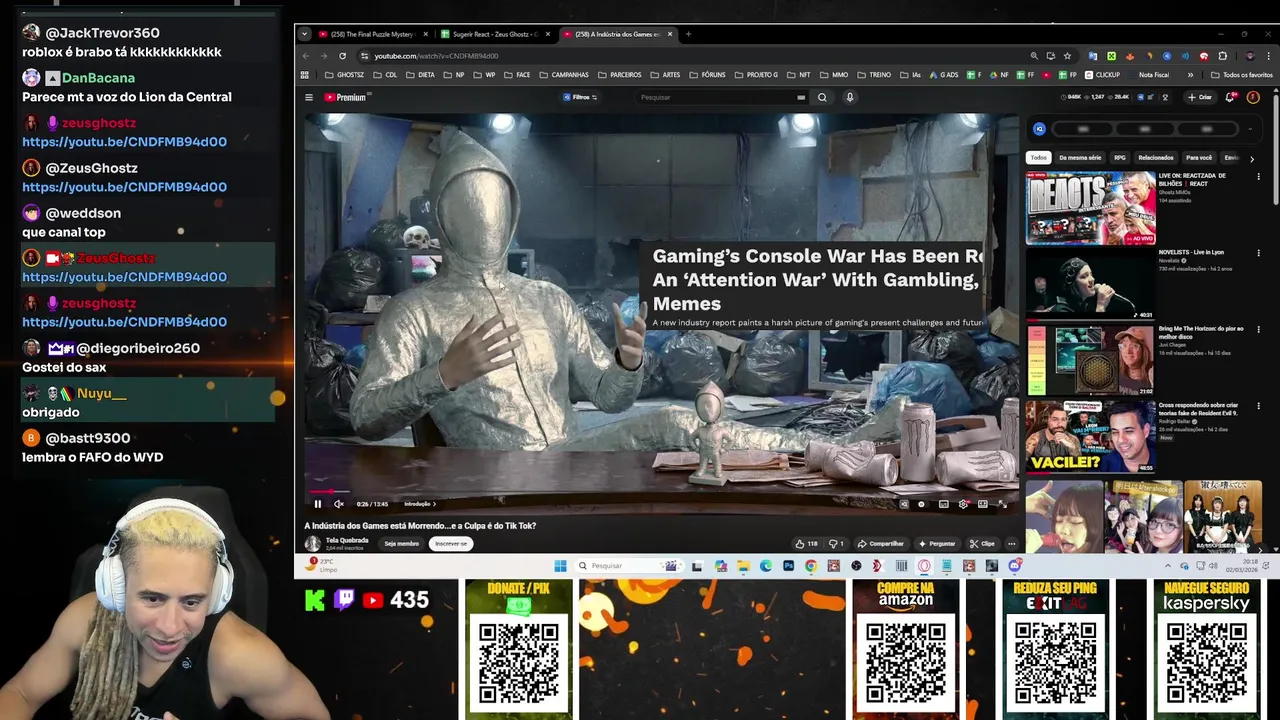Toggle theater mode on the player
1280x720 pixels.
983,504
